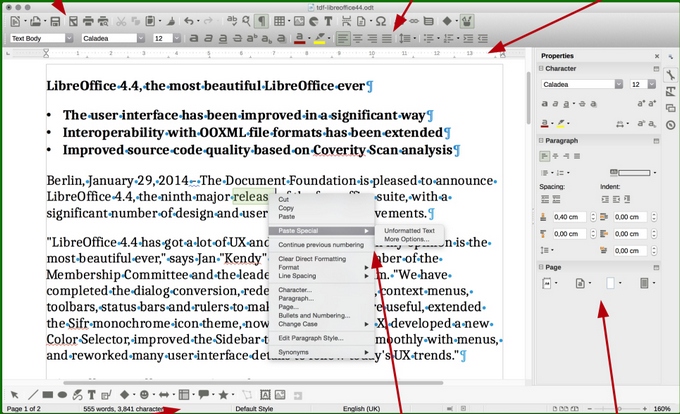This screenshot has width=680, height=414.
Task: Select the Line tool in drawing bar
Action: (x=33, y=395)
